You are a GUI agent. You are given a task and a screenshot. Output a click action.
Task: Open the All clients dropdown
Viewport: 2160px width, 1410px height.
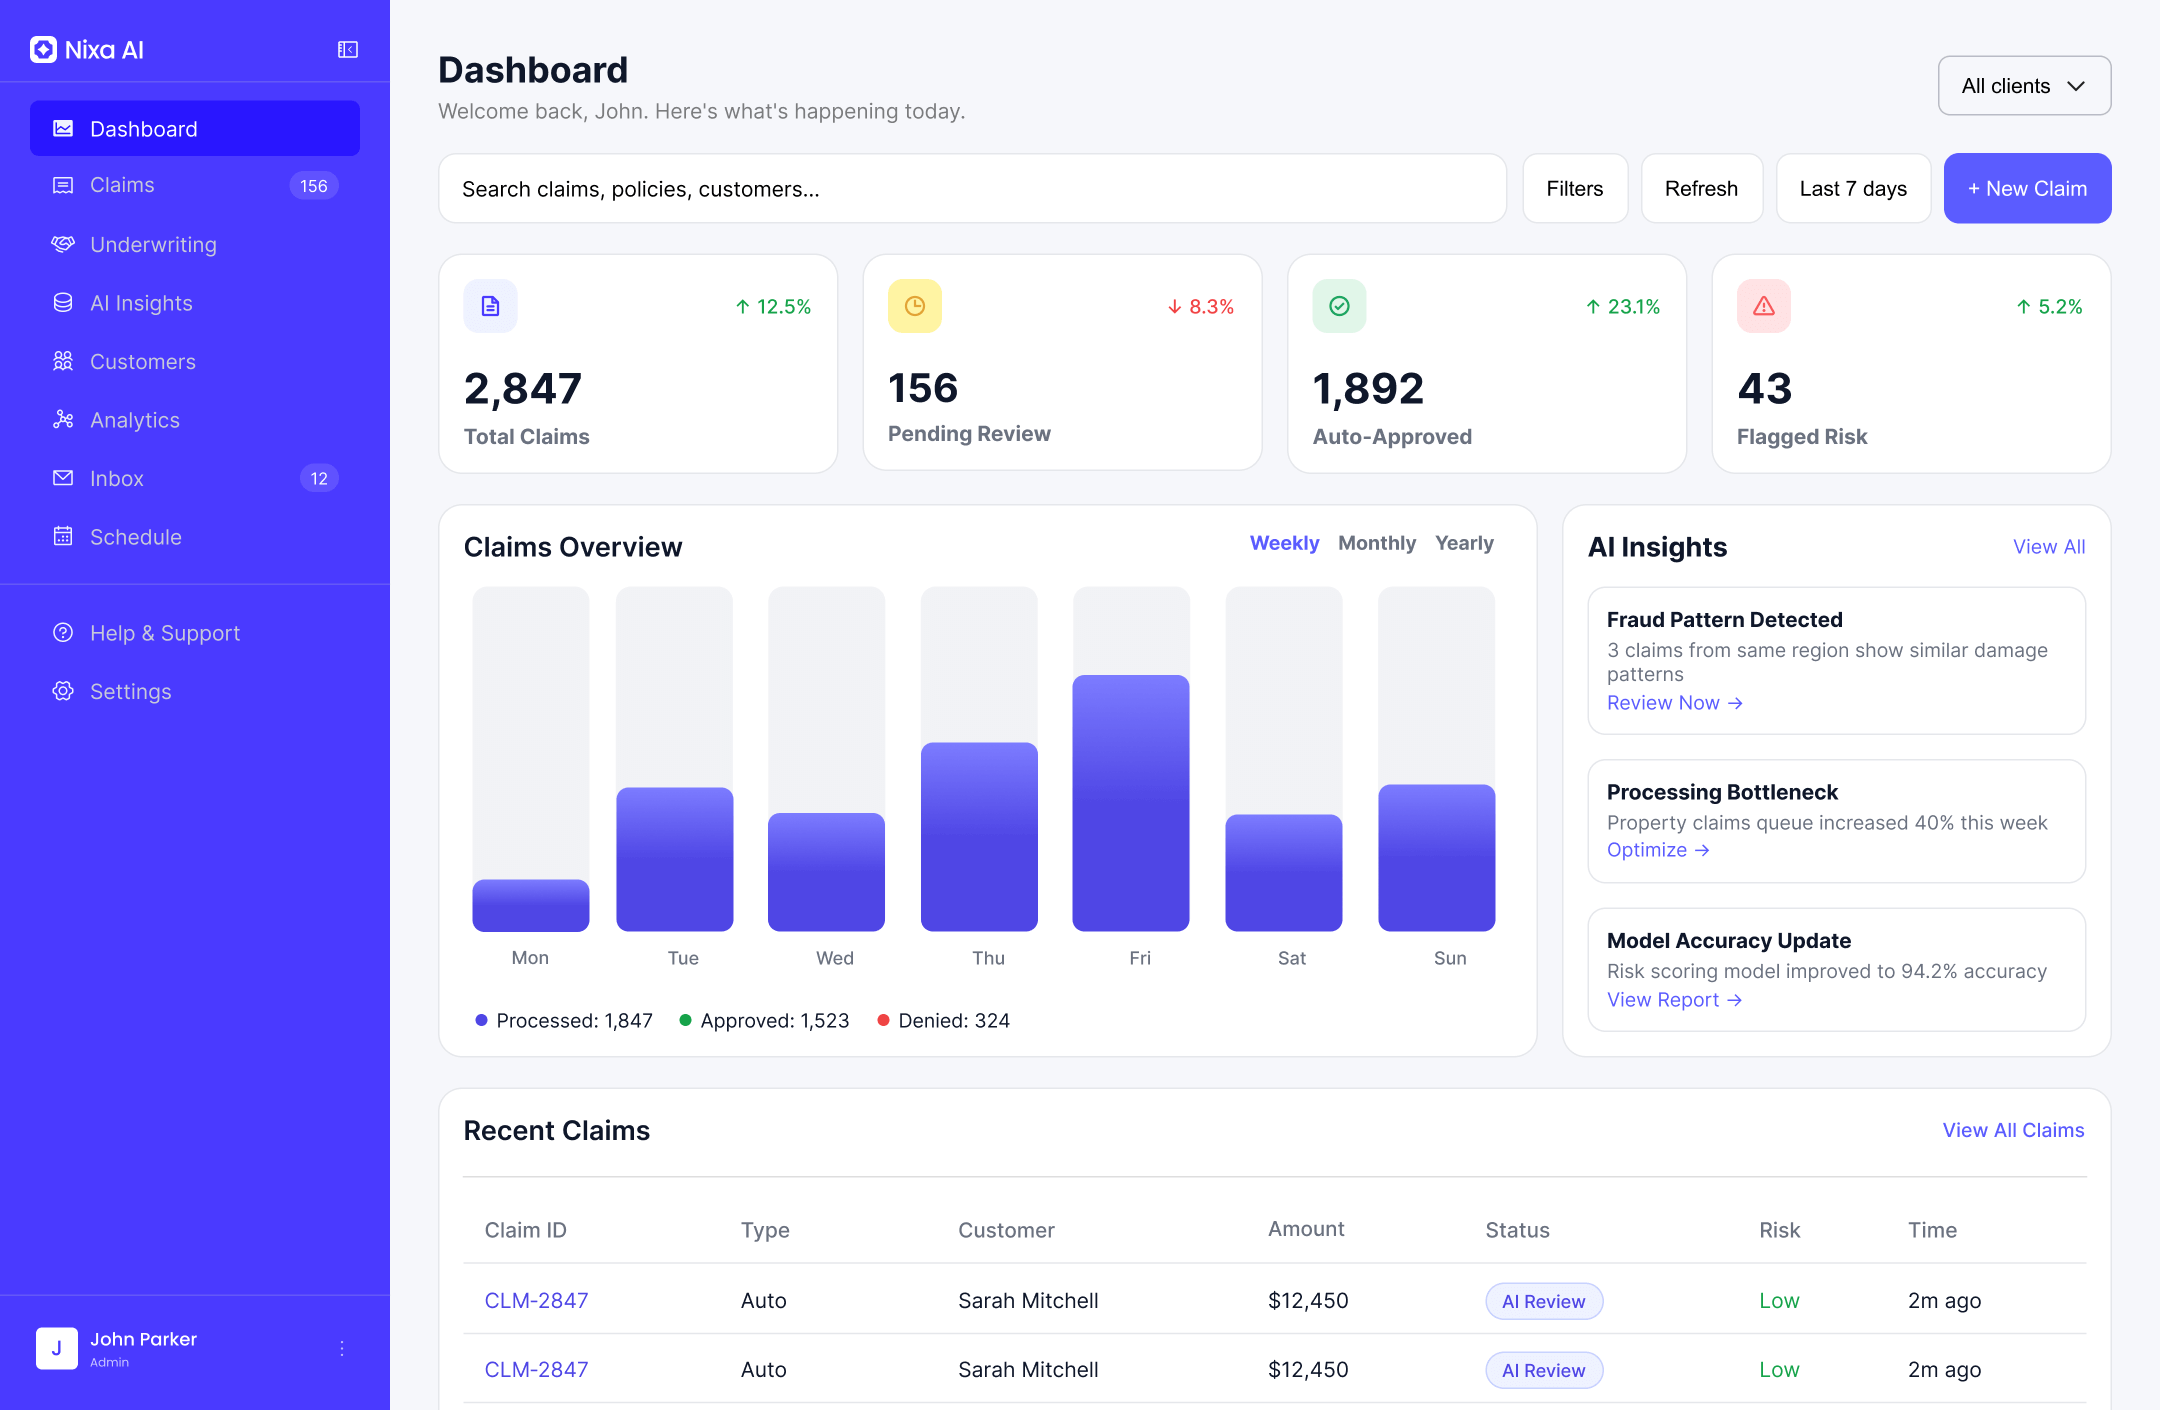pyautogui.click(x=2024, y=86)
